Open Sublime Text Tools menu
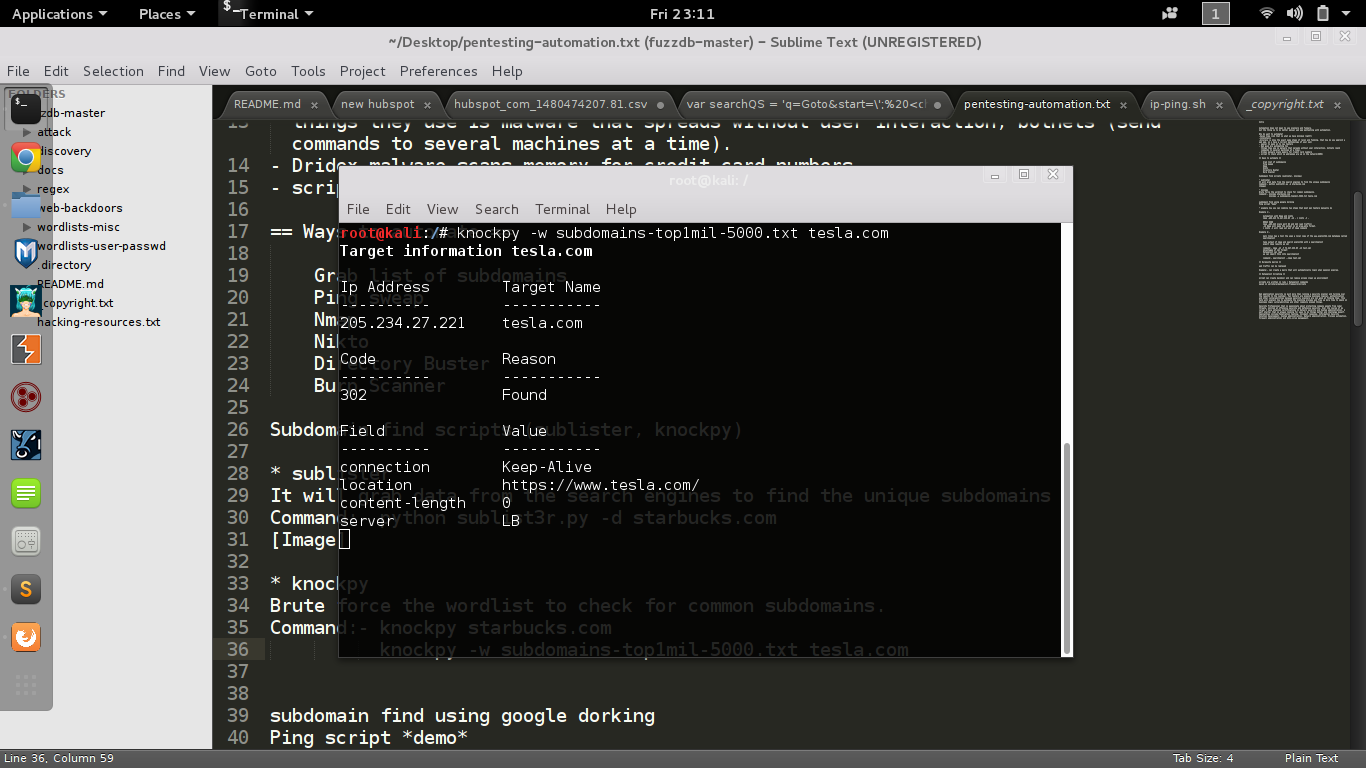The height and width of the screenshot is (768, 1366). (308, 71)
